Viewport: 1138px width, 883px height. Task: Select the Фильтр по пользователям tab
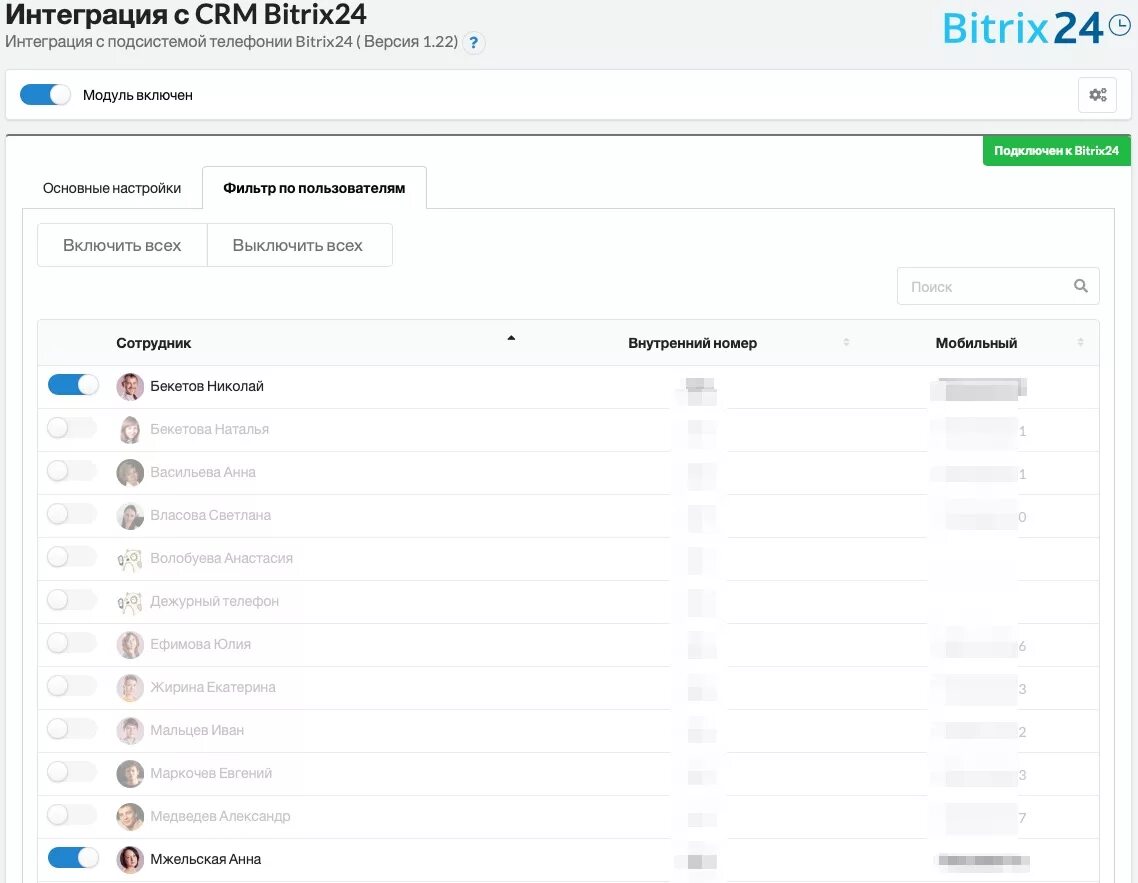pos(314,188)
